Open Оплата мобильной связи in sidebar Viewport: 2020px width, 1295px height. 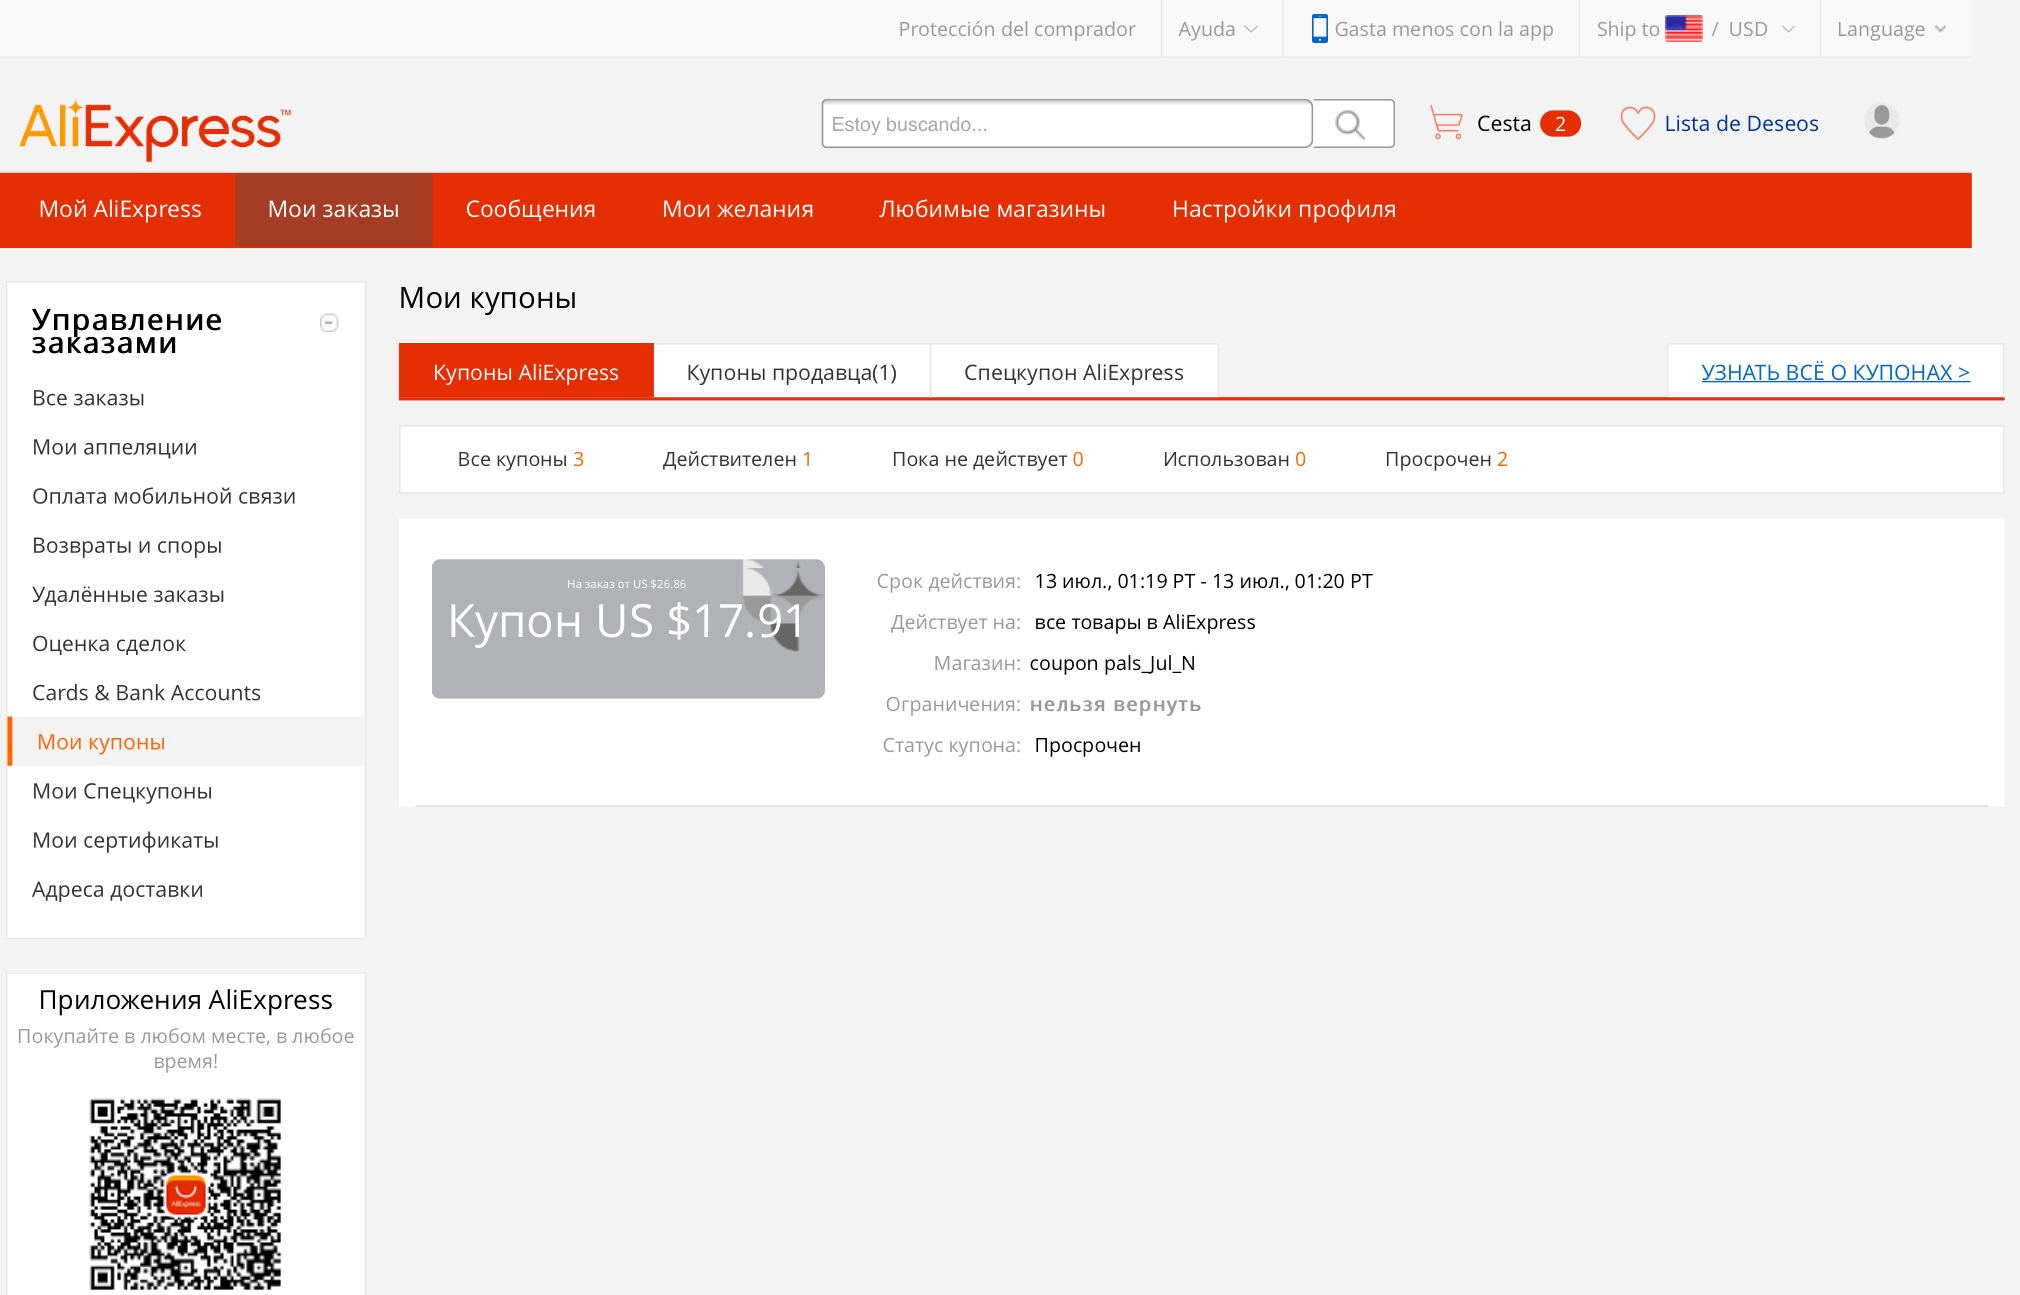pos(164,496)
